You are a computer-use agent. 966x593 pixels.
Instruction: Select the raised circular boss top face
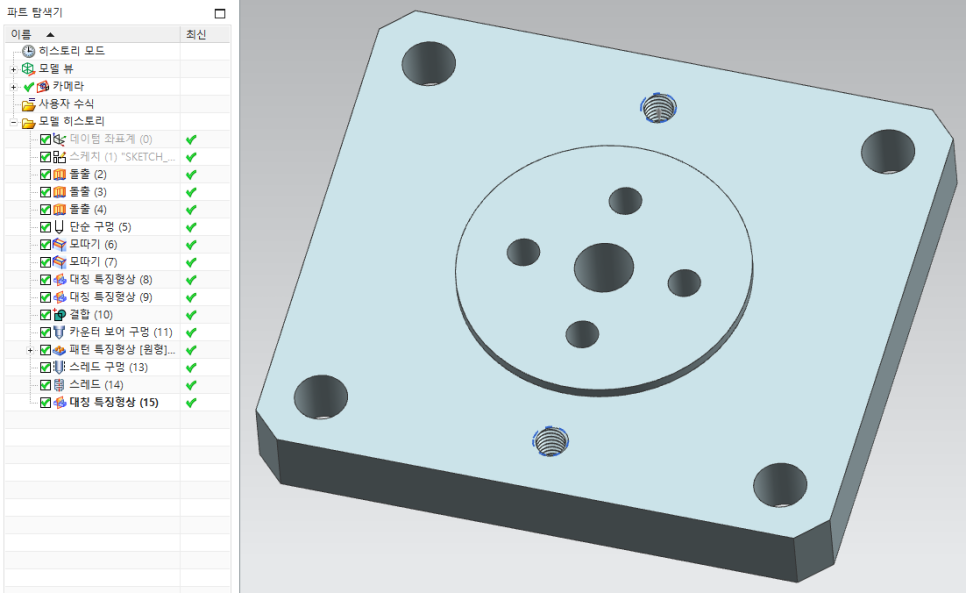click(x=604, y=267)
